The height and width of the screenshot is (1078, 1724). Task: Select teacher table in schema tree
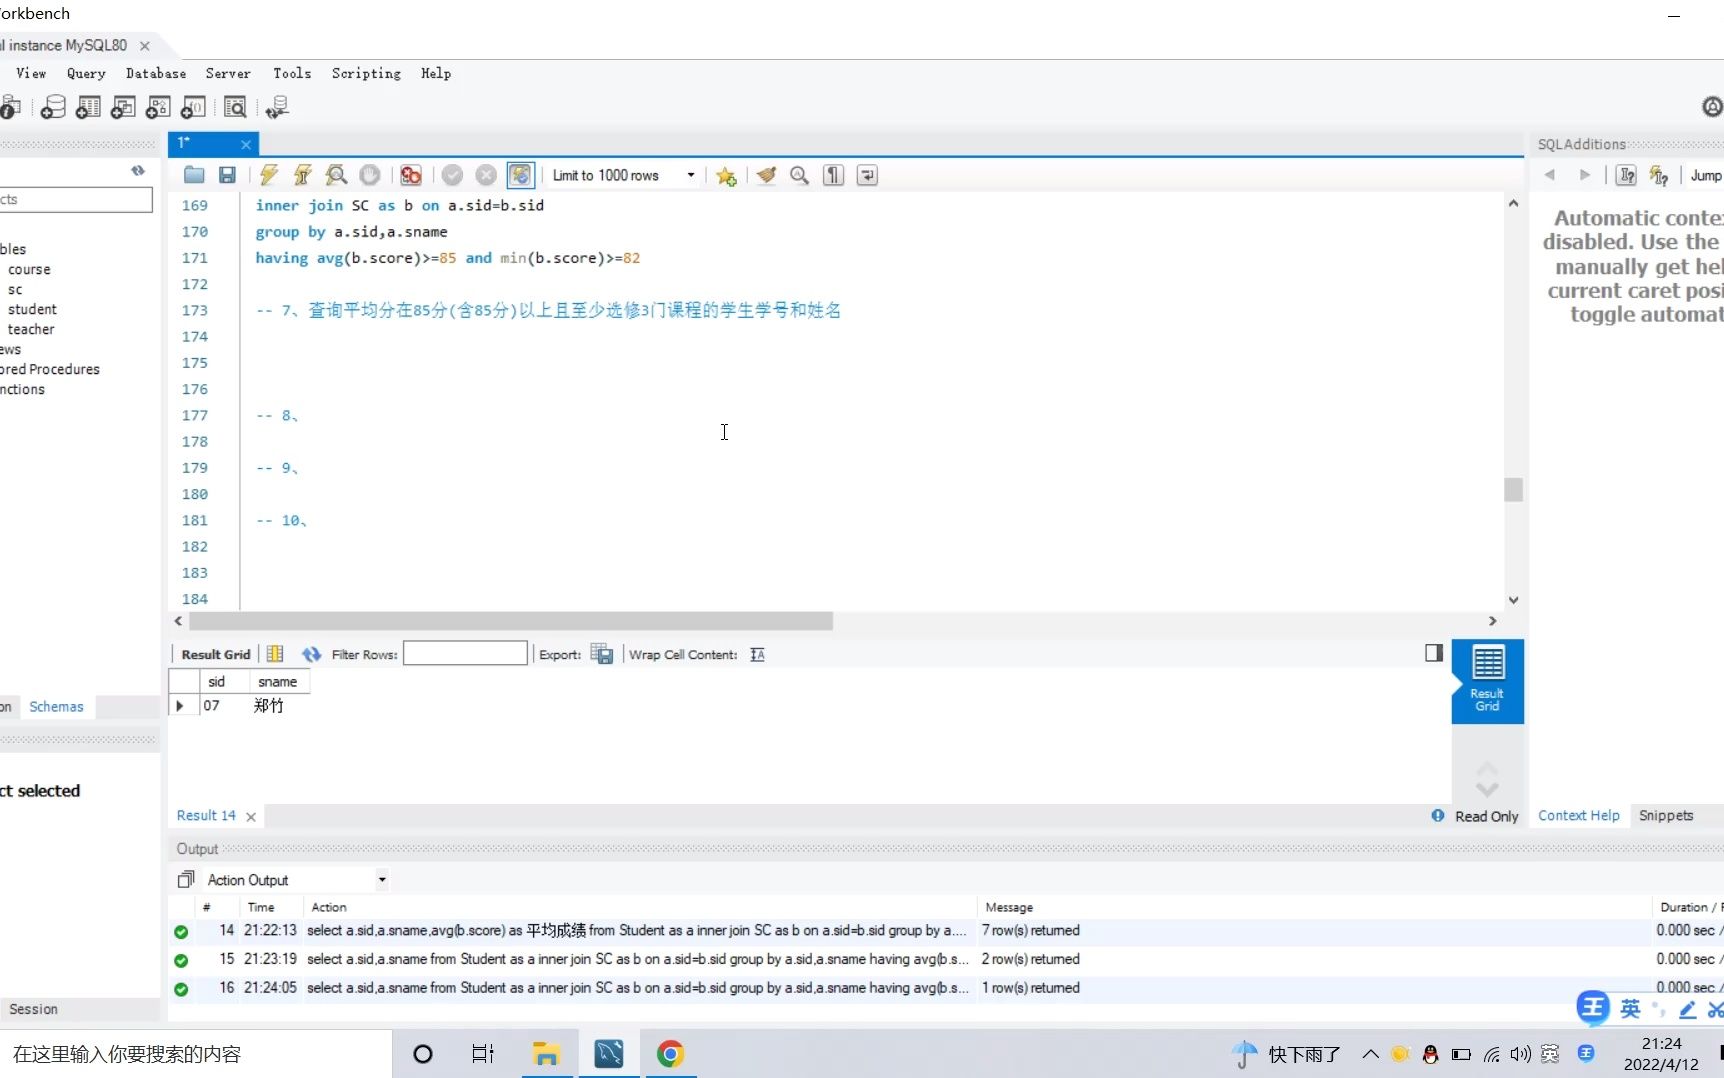pos(31,329)
